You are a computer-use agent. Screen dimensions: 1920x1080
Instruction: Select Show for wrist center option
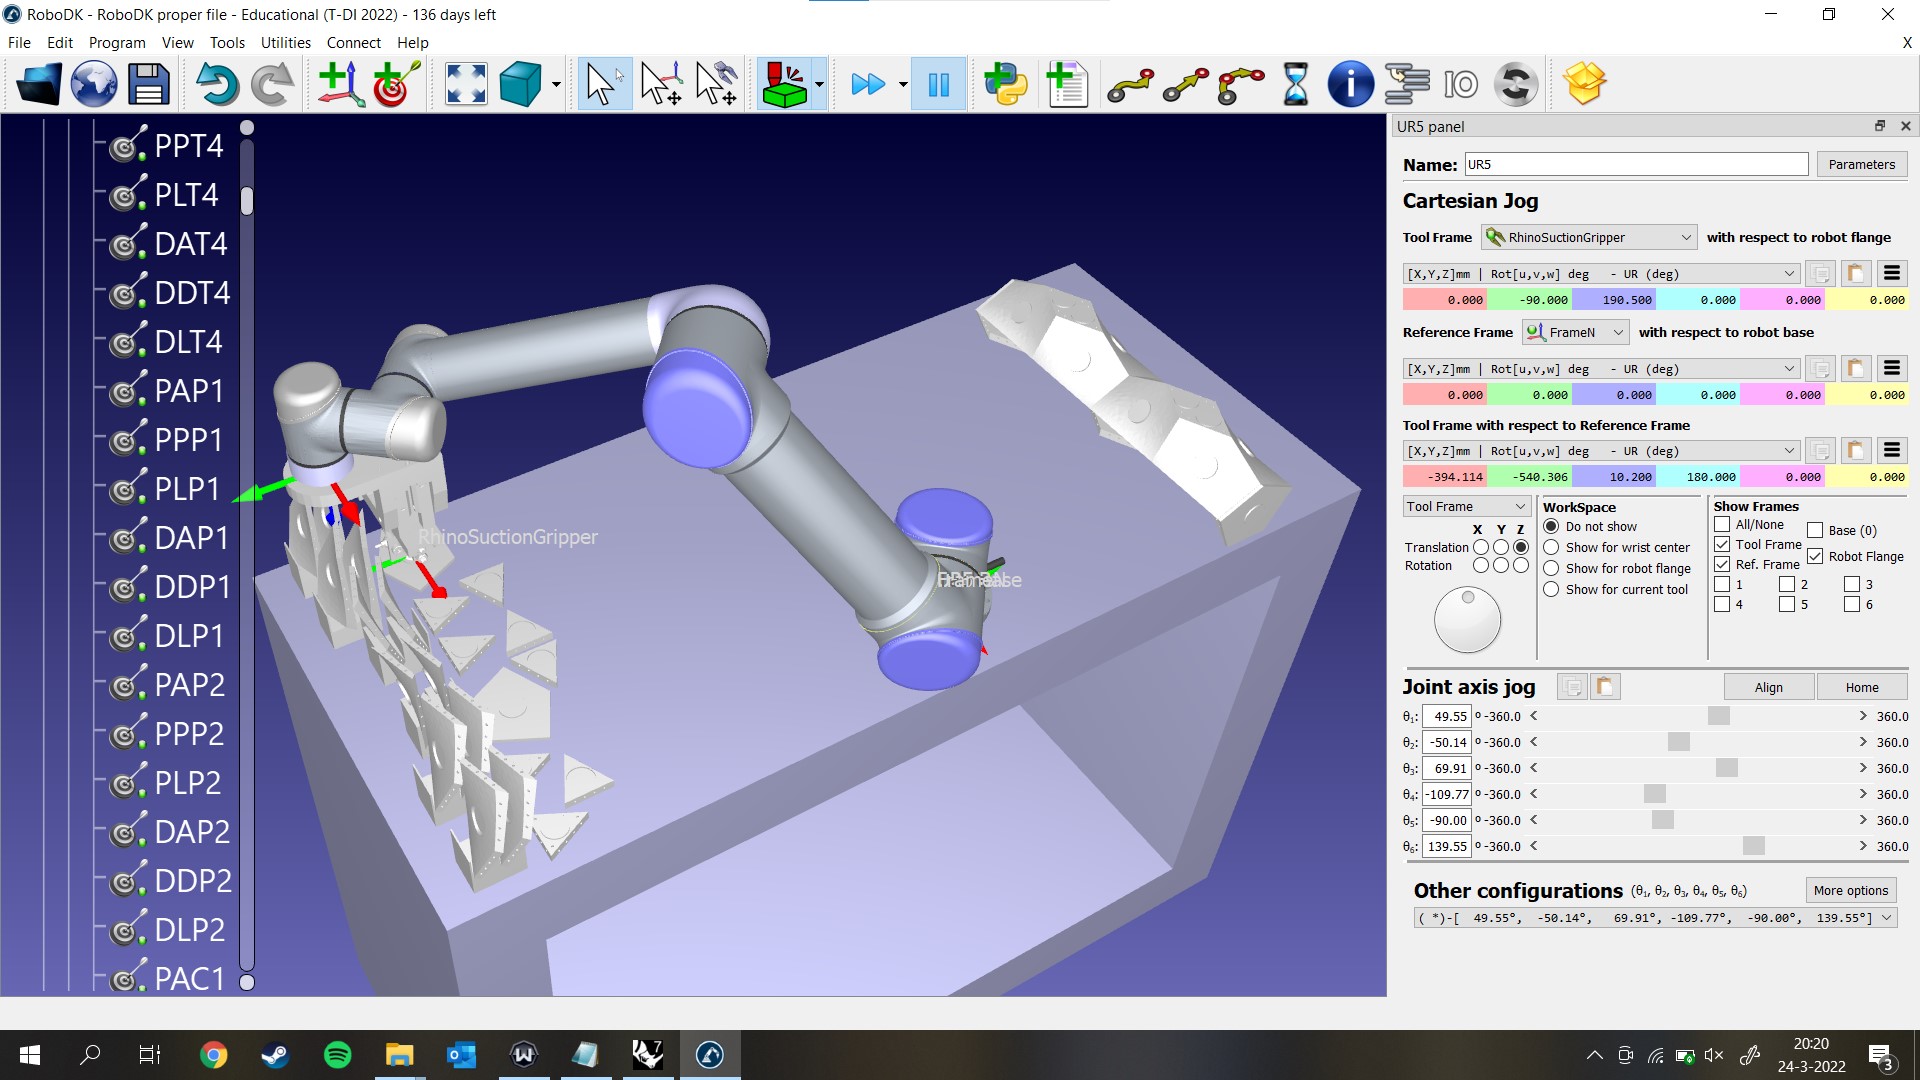[1551, 547]
